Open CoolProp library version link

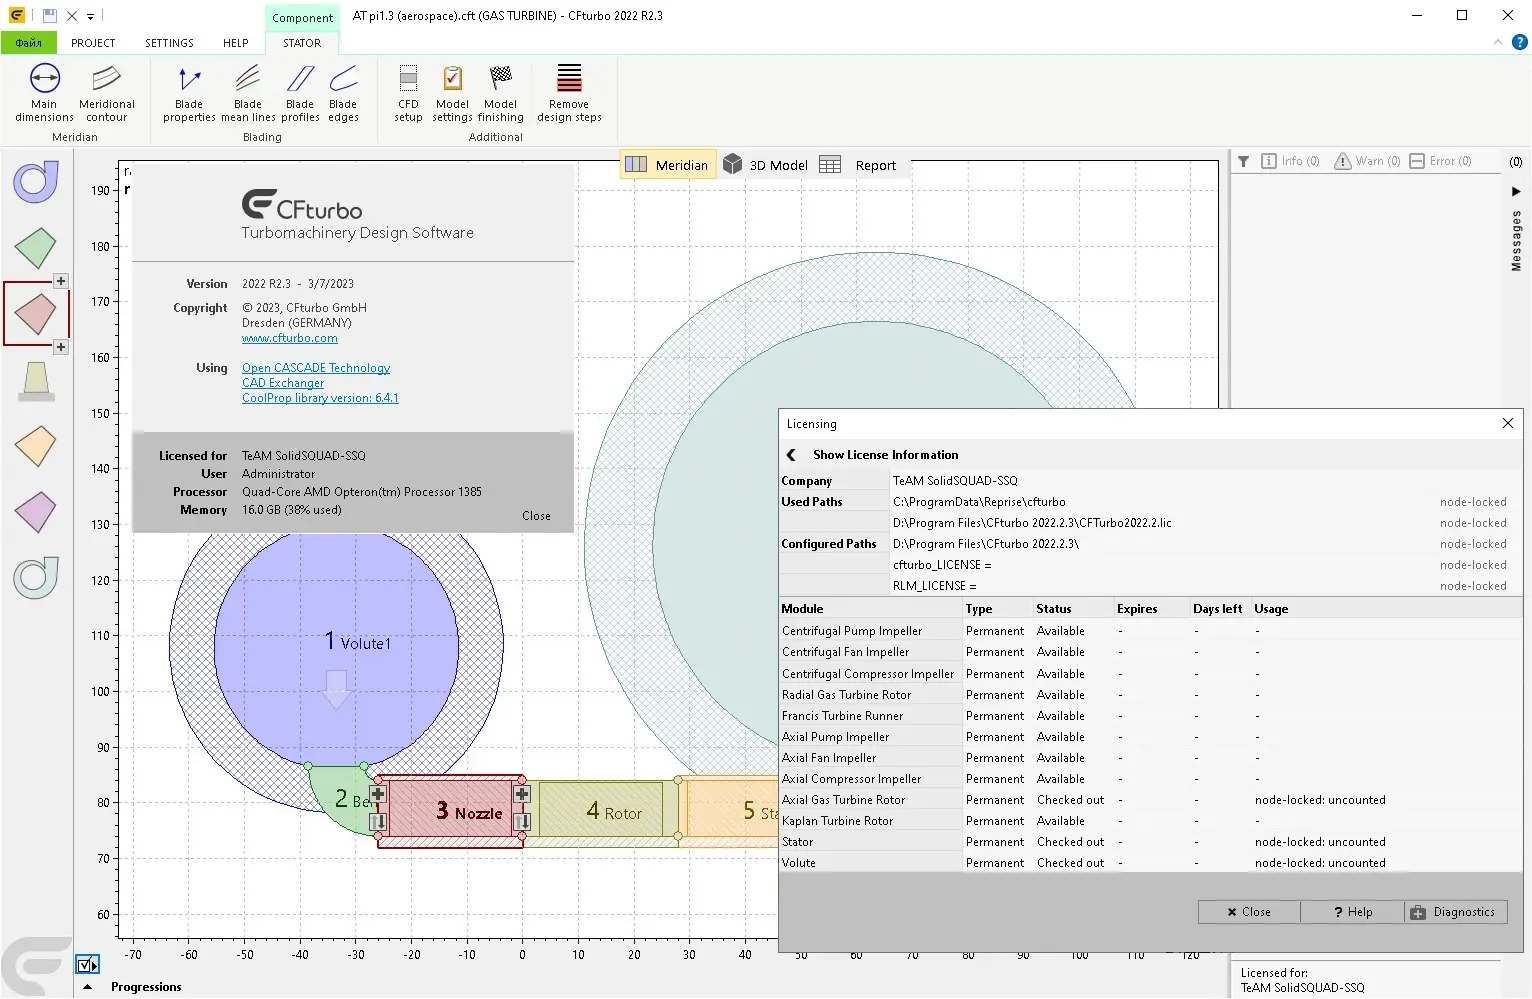[320, 398]
